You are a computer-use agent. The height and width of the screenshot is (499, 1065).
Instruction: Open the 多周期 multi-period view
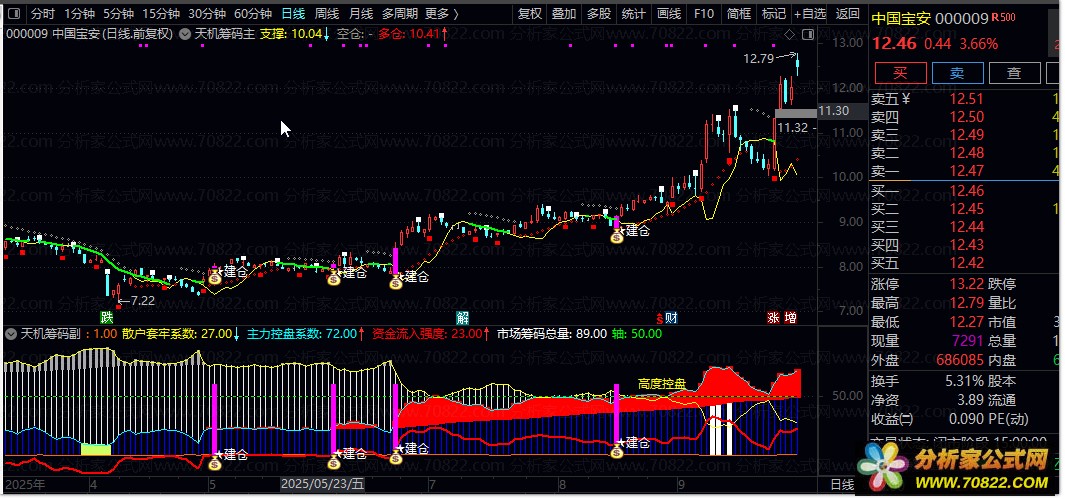click(x=399, y=13)
